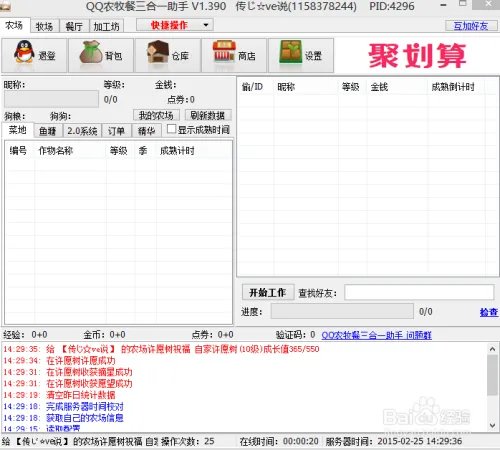500x450 pixels.
Task: Click the log panel scroll down arrow
Action: (x=492, y=425)
